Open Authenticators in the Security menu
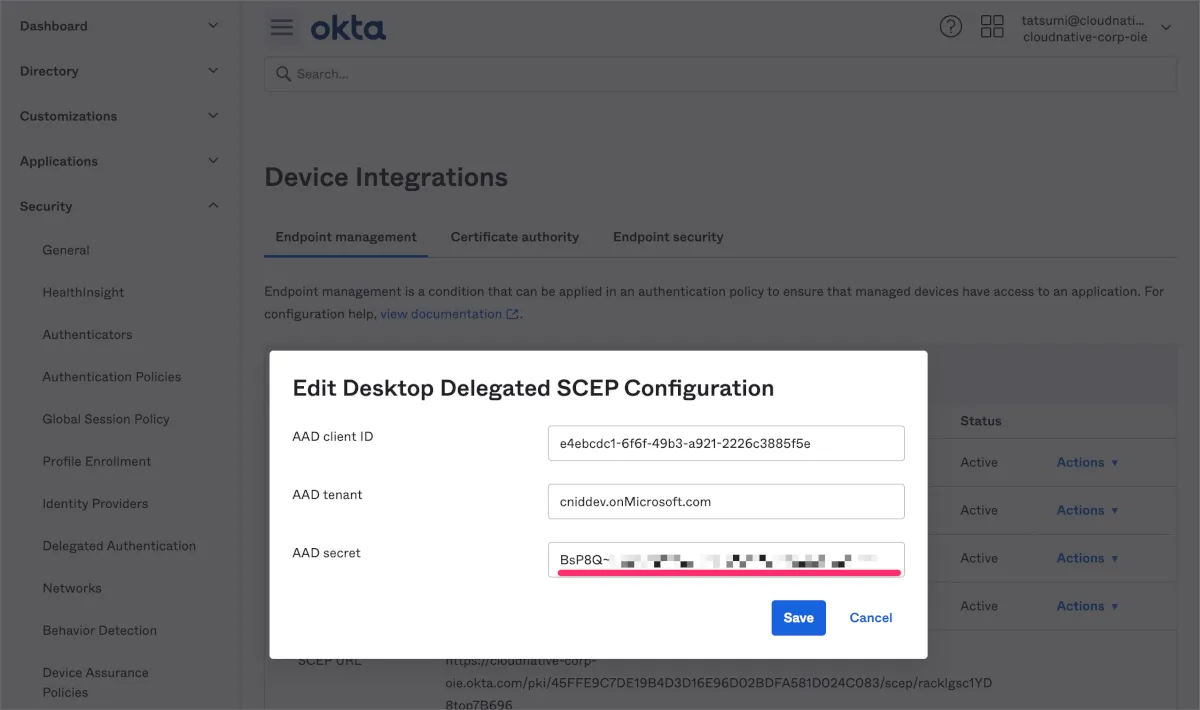This screenshot has height=710, width=1200. [87, 335]
